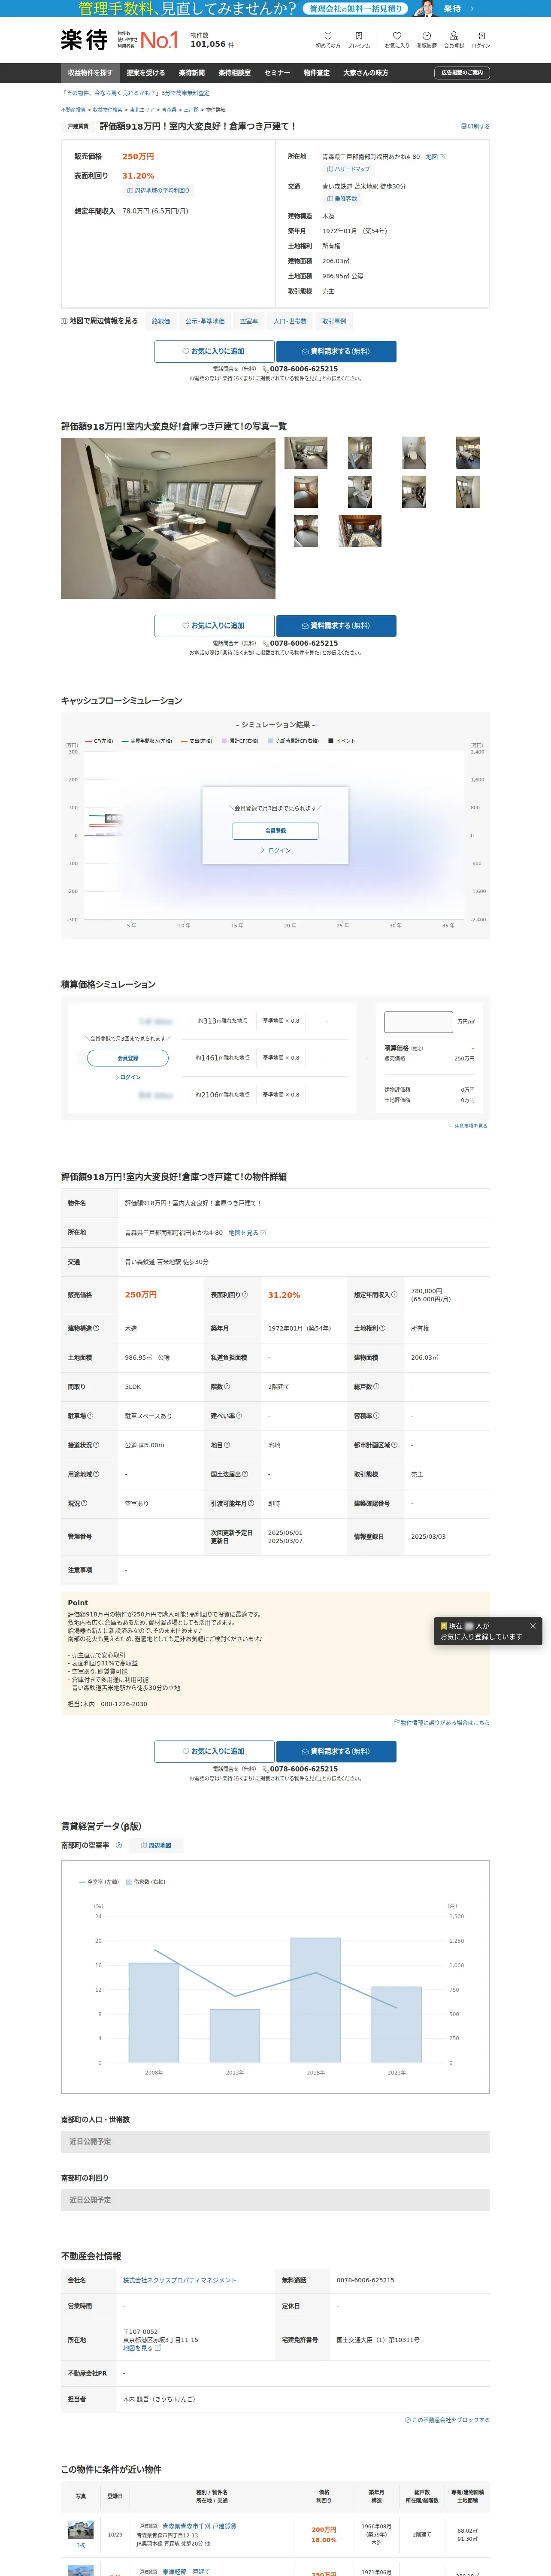The image size is (551, 2576).
Task: Open the ハザードマップ button
Action: pyautogui.click(x=348, y=169)
